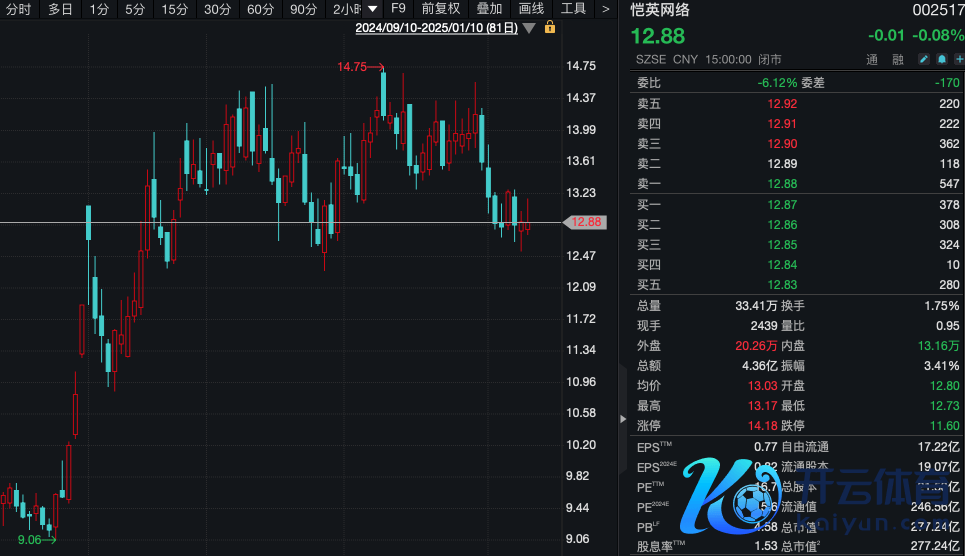
Task: Open the 工具 tools menu
Action: (573, 9)
